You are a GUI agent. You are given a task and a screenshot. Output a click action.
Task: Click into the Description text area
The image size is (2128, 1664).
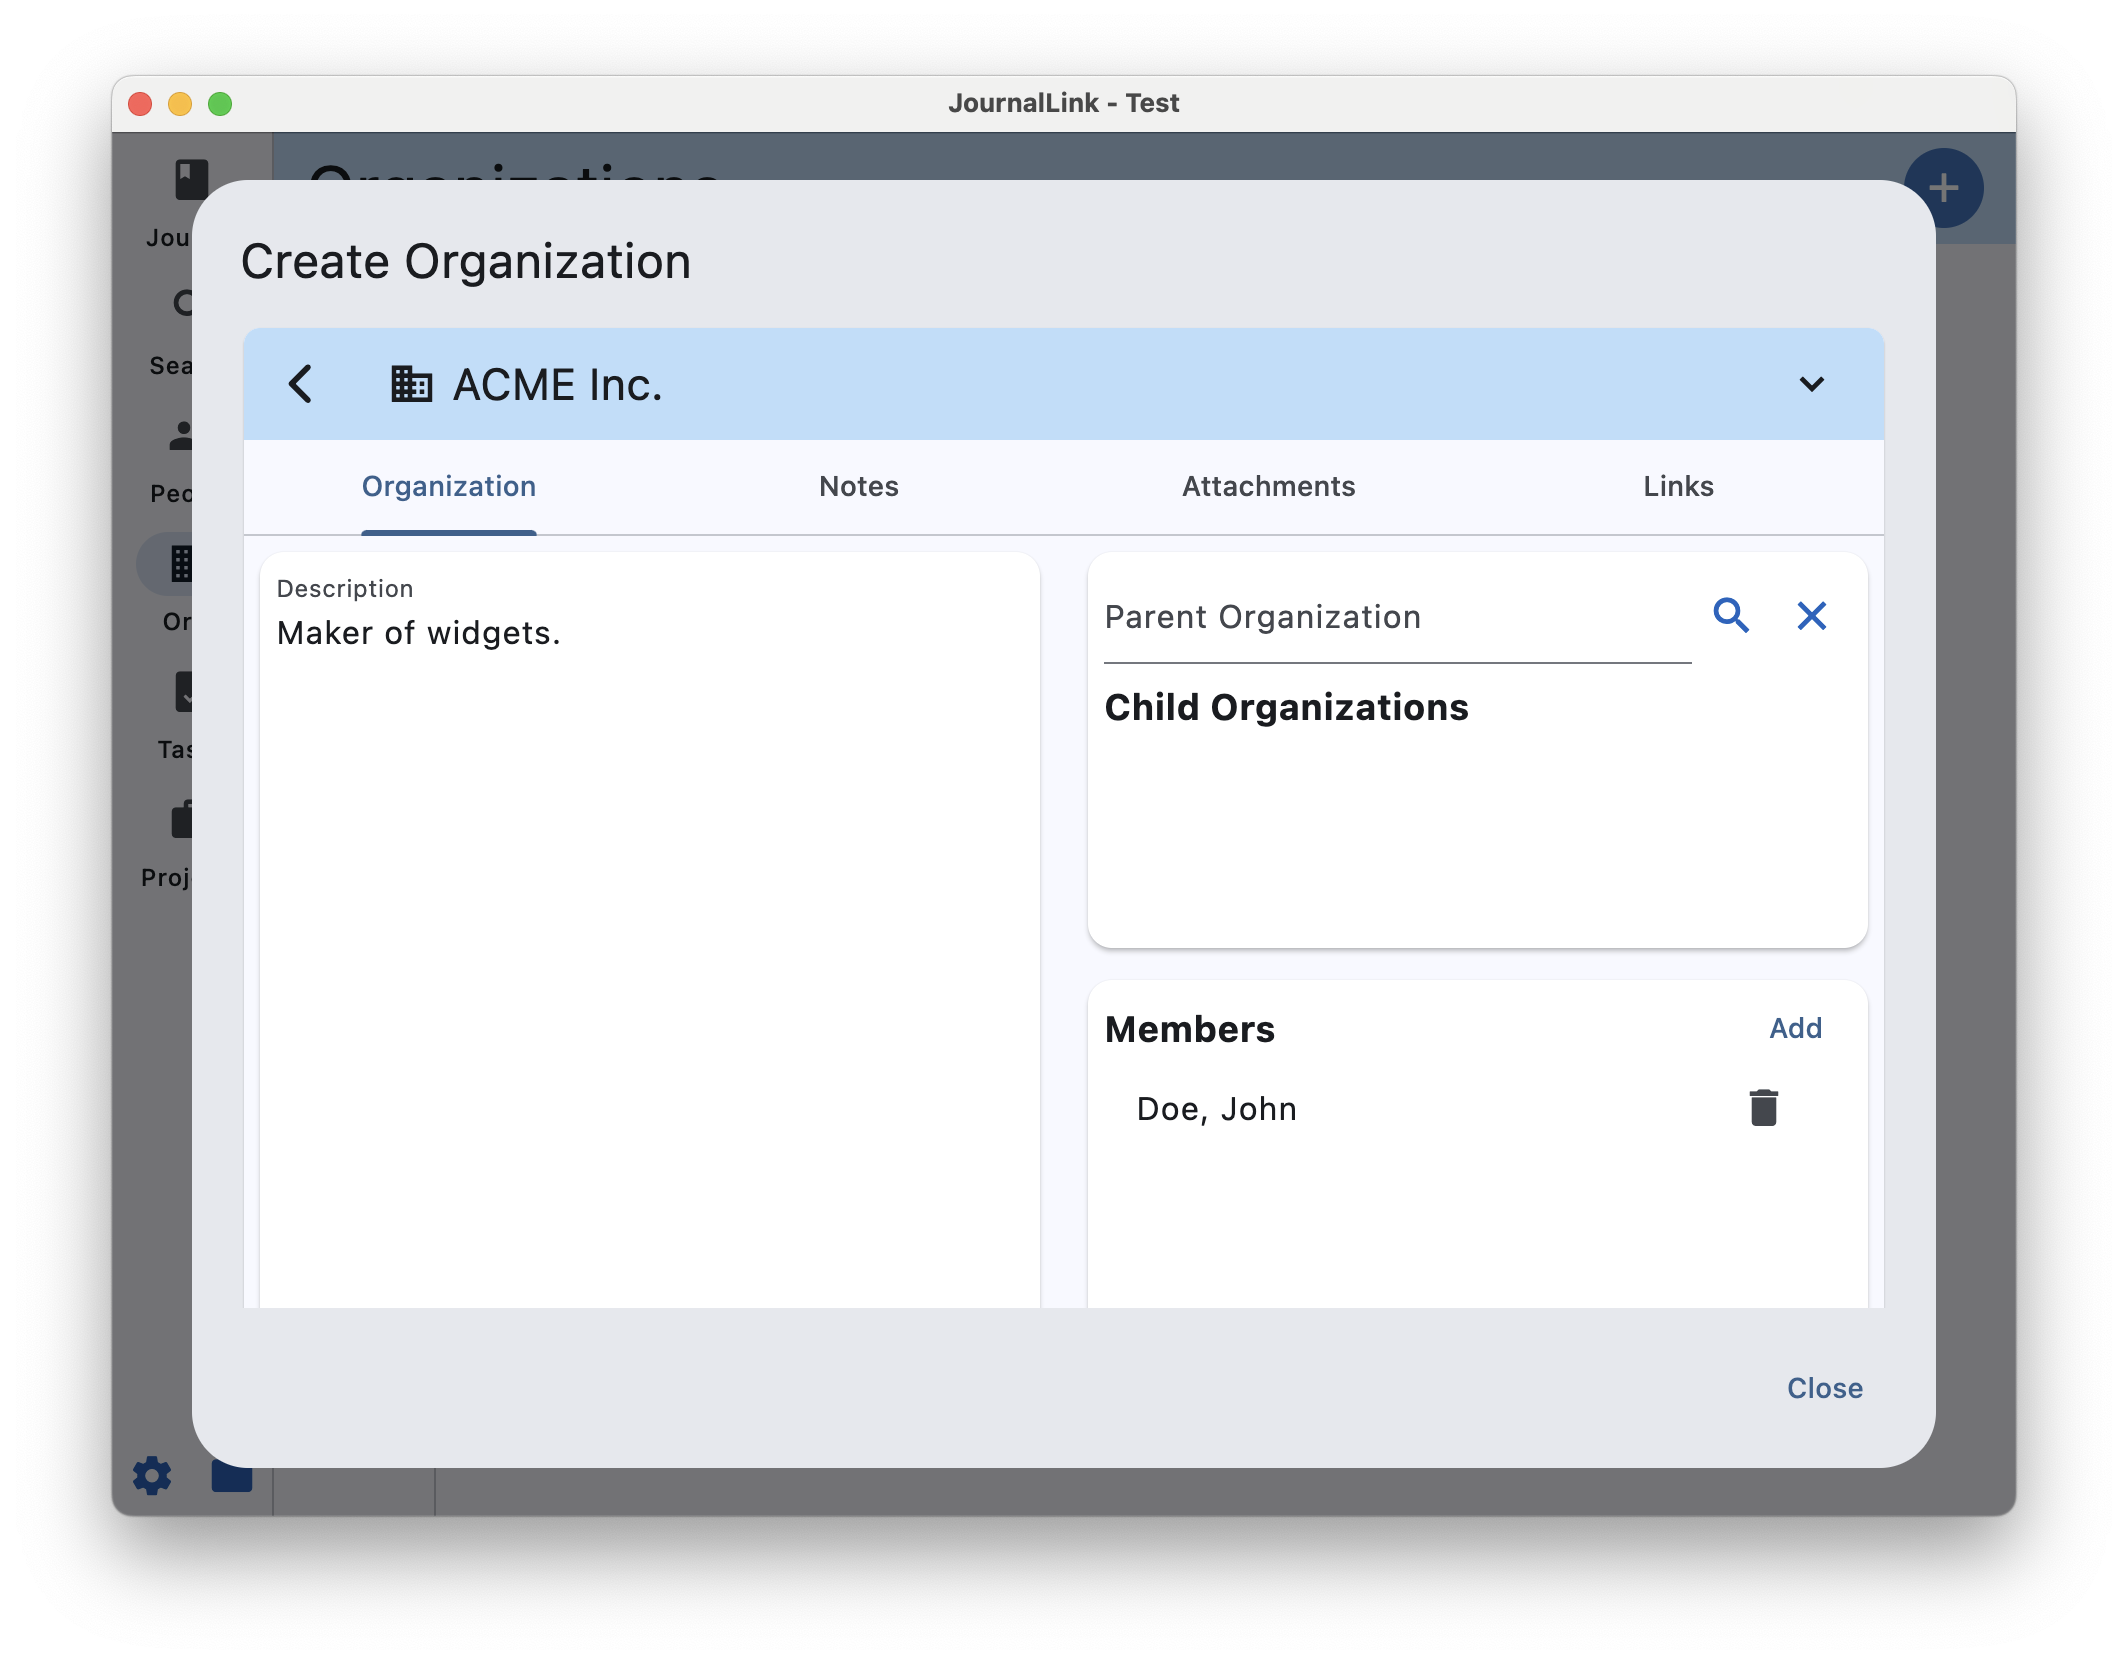[649, 900]
